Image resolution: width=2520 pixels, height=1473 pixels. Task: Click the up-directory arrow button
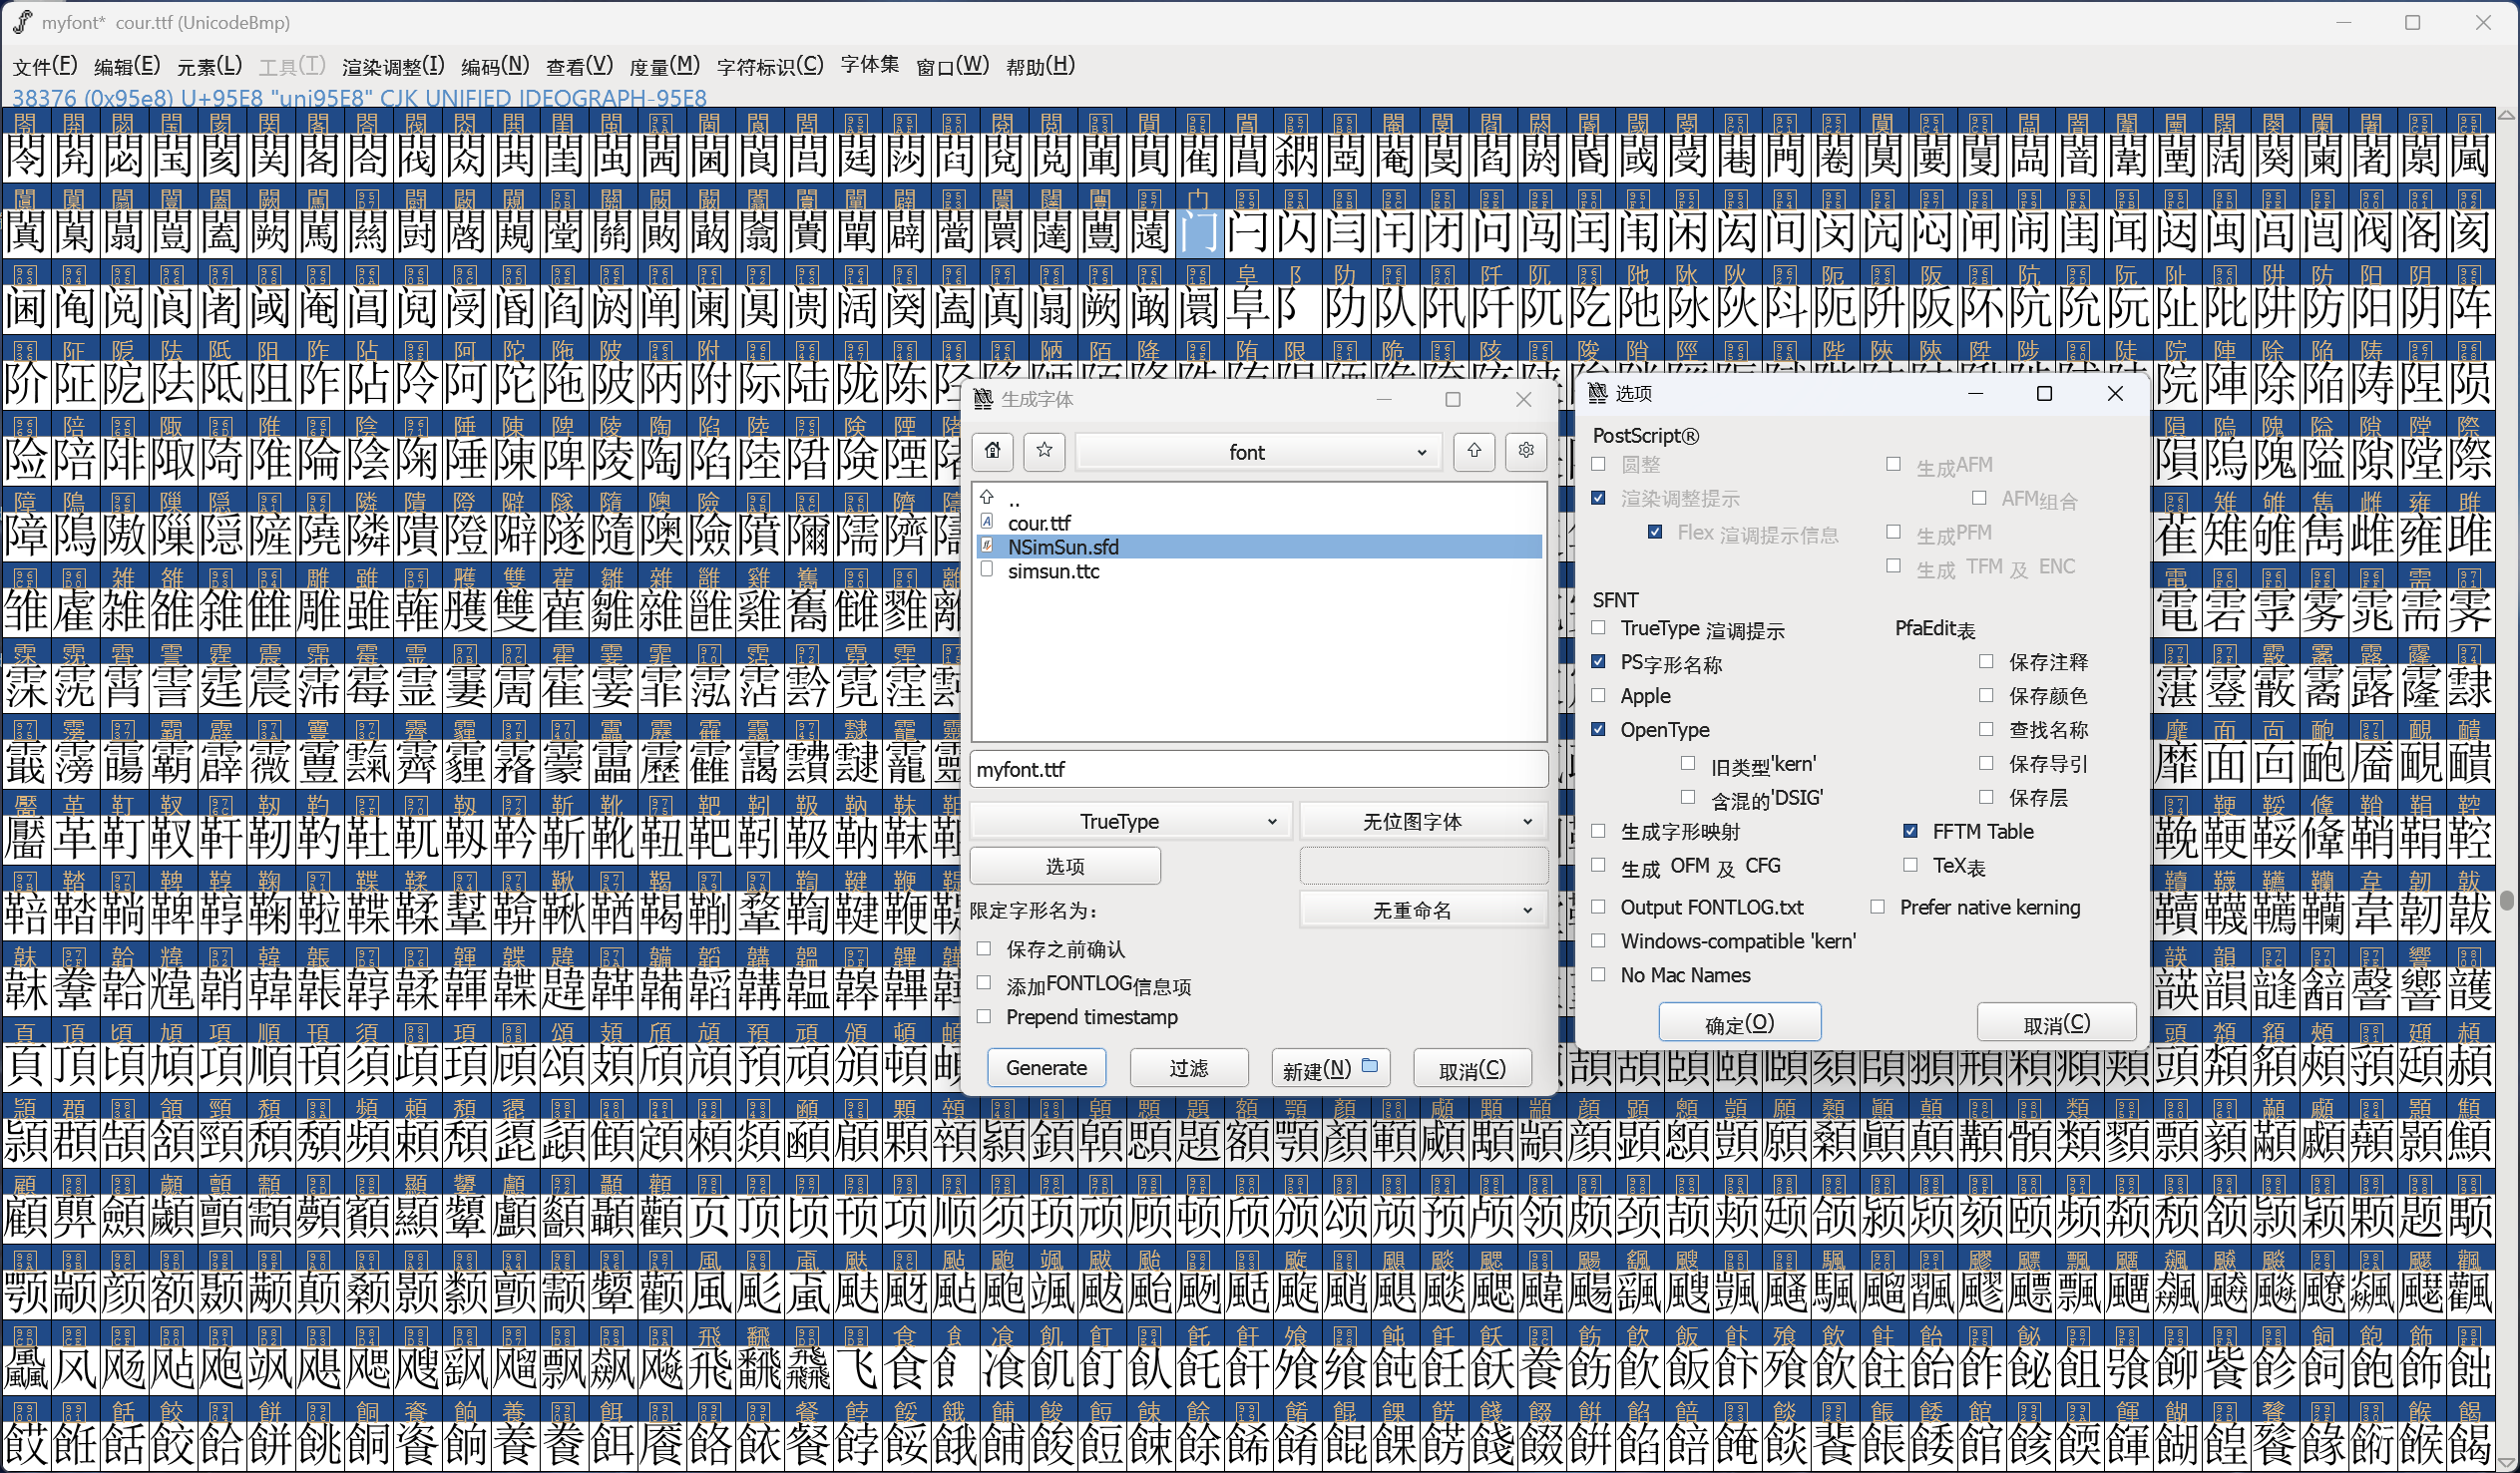click(x=1473, y=451)
